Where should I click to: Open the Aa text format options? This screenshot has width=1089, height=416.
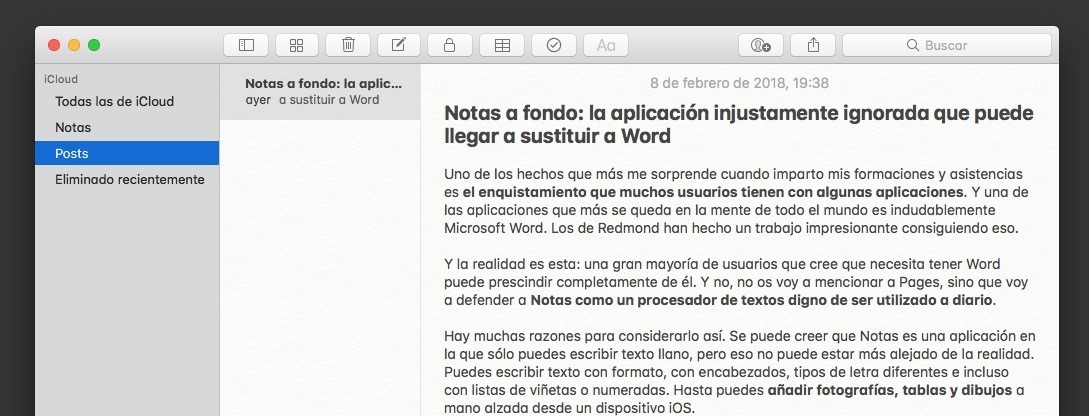(605, 45)
